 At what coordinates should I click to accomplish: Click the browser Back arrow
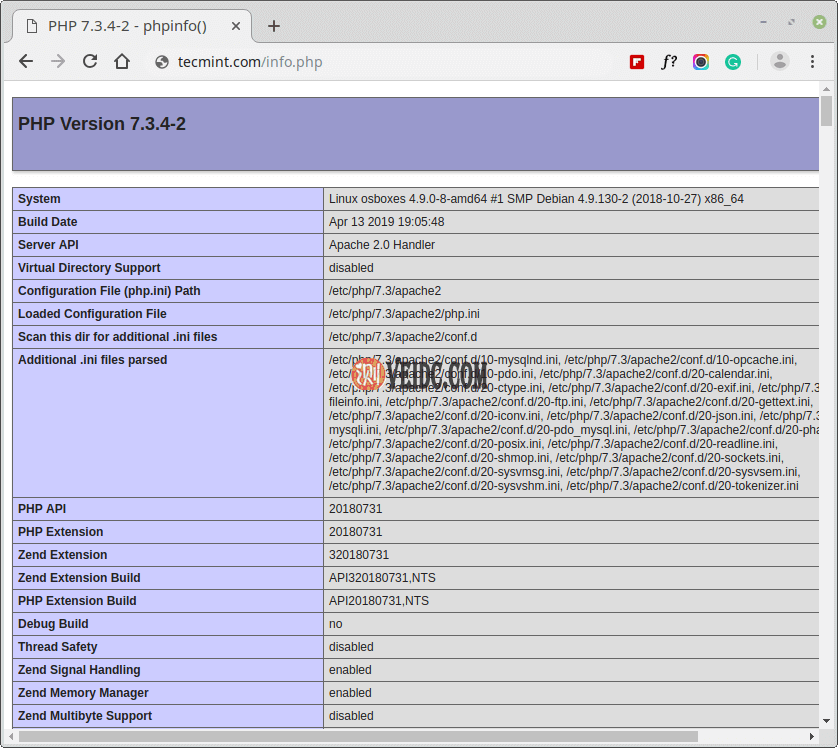pos(26,62)
